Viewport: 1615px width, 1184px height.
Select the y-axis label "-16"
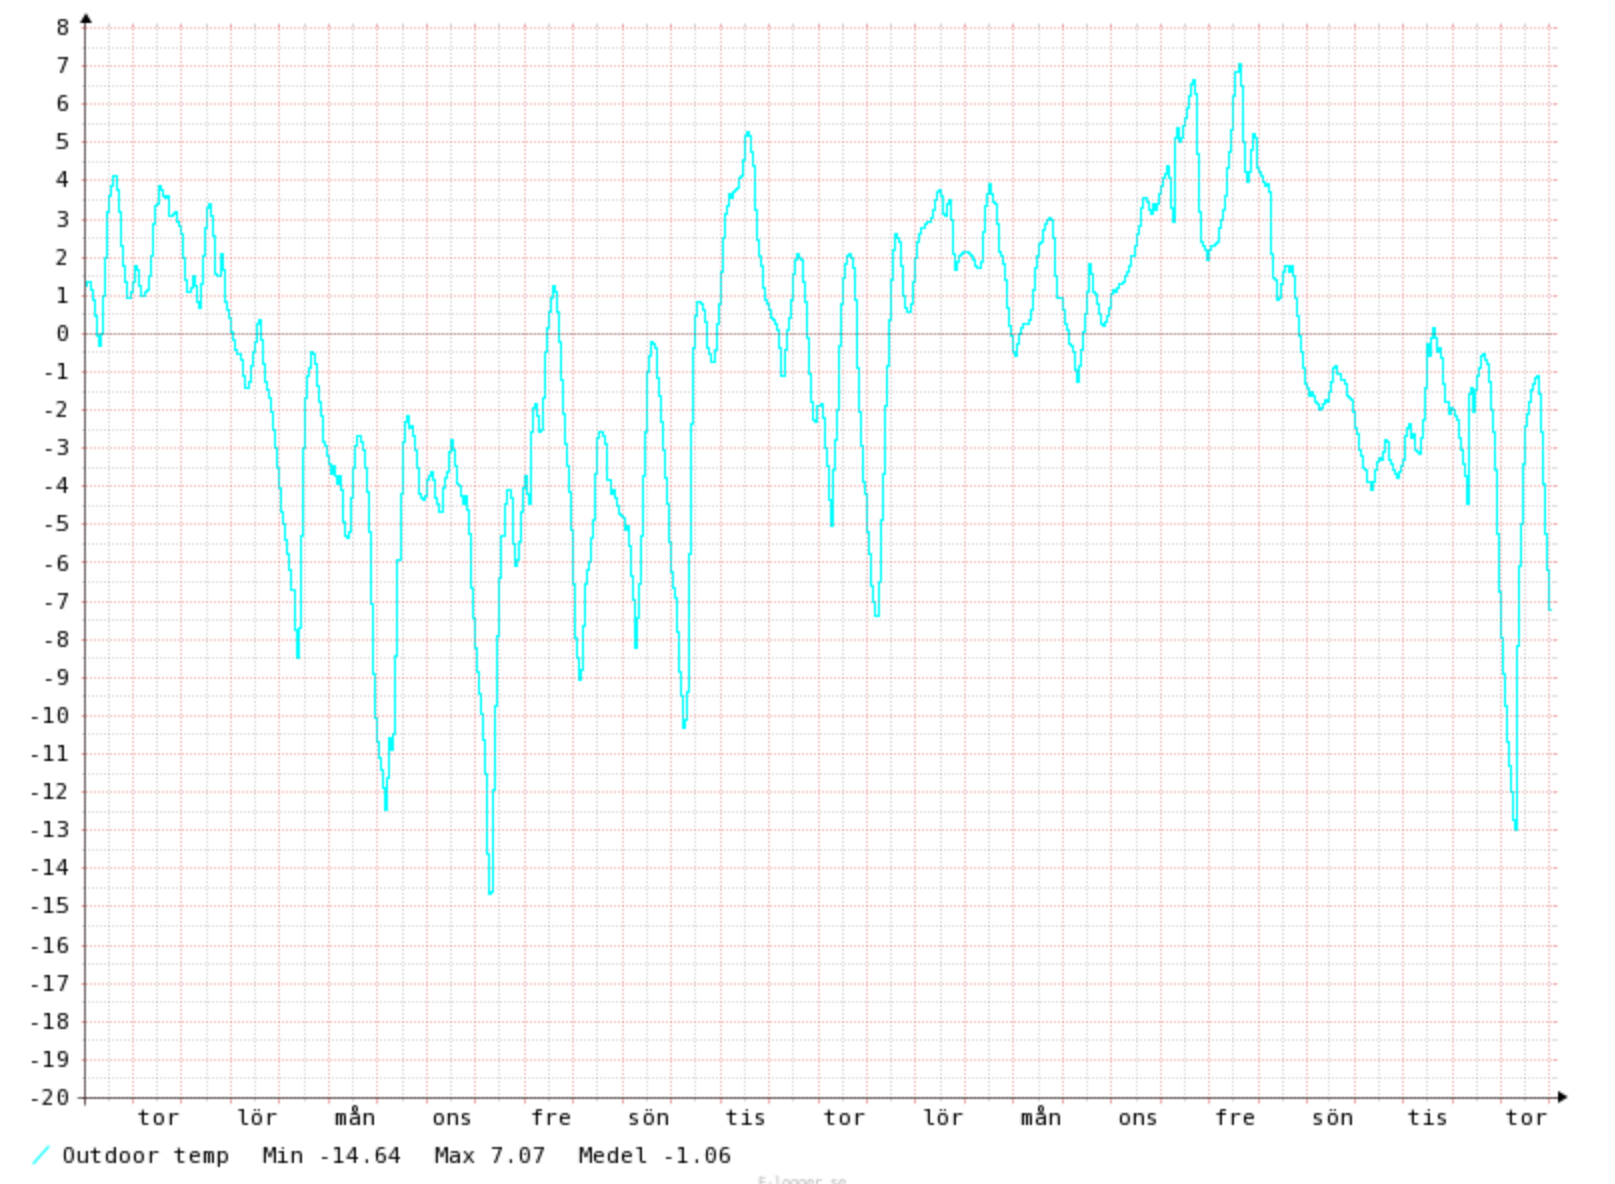(50, 945)
